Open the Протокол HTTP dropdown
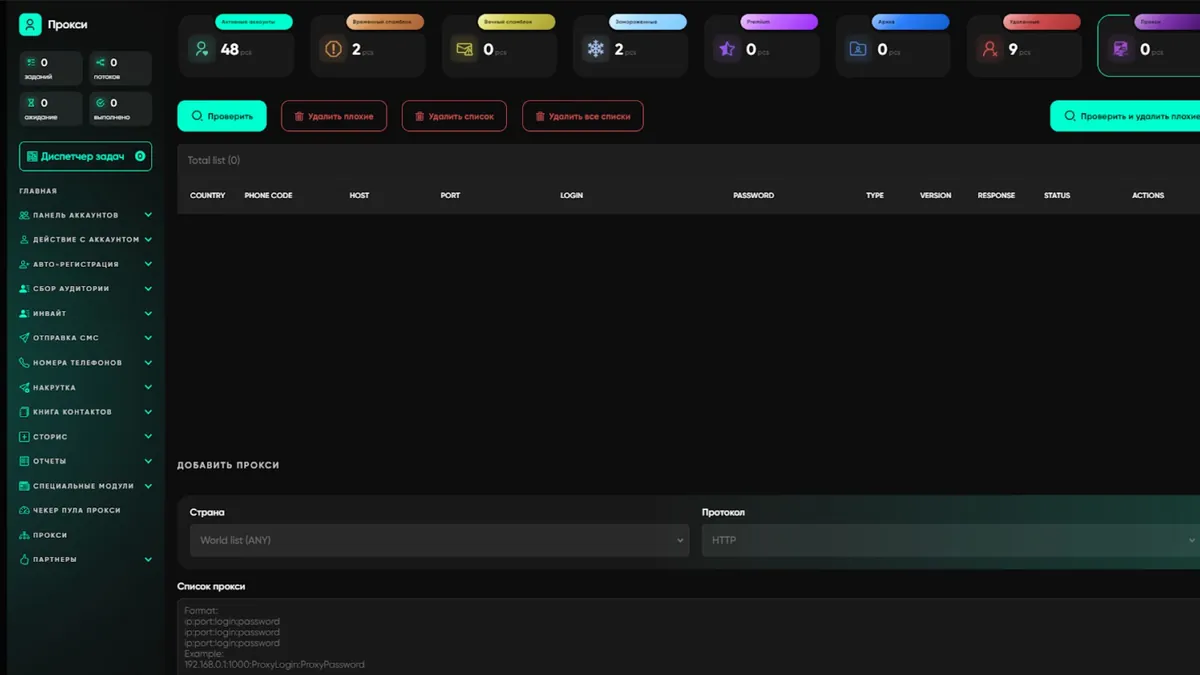This screenshot has height=675, width=1200. pyautogui.click(x=950, y=540)
